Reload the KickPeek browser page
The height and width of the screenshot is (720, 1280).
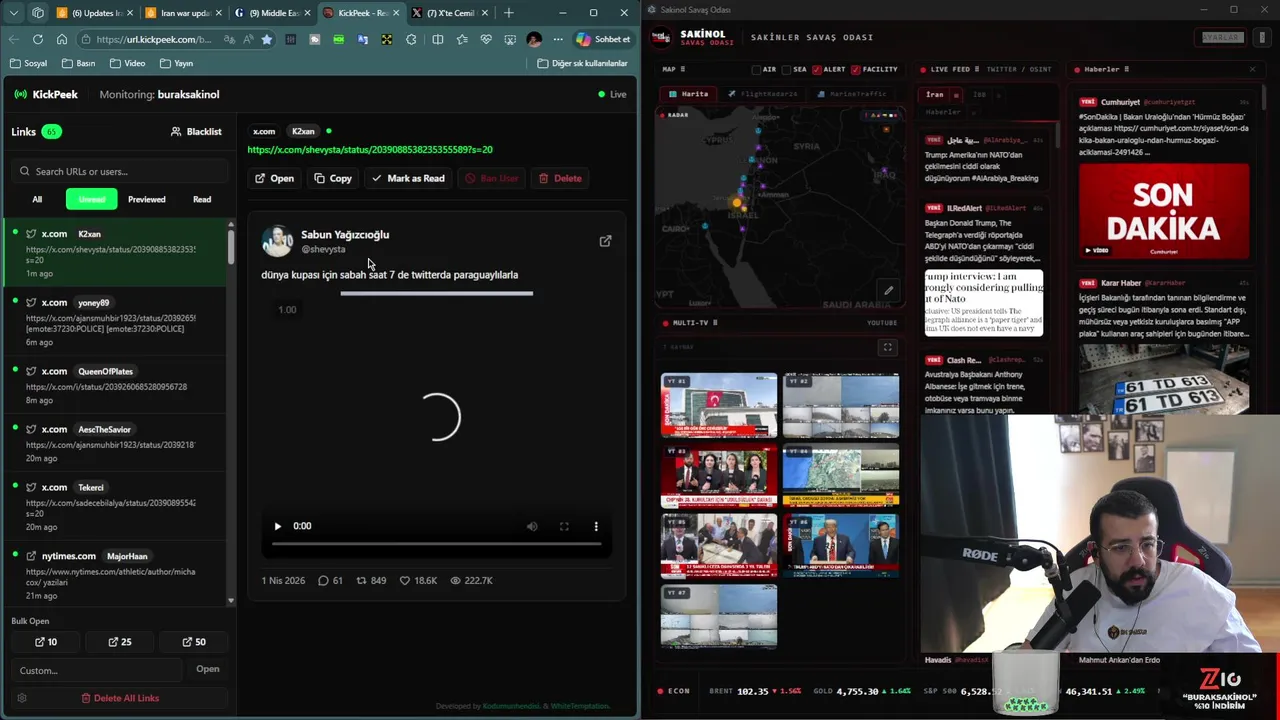coord(37,39)
